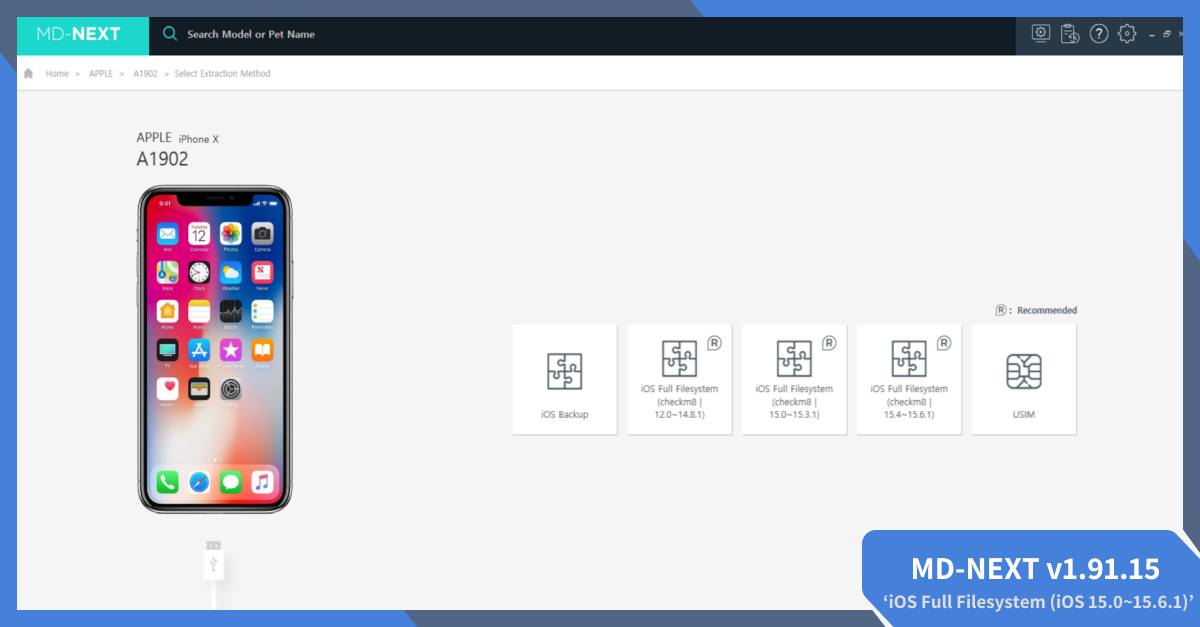Click Select Extraction Method breadcrumb text
This screenshot has height=627, width=1200.
(x=223, y=73)
